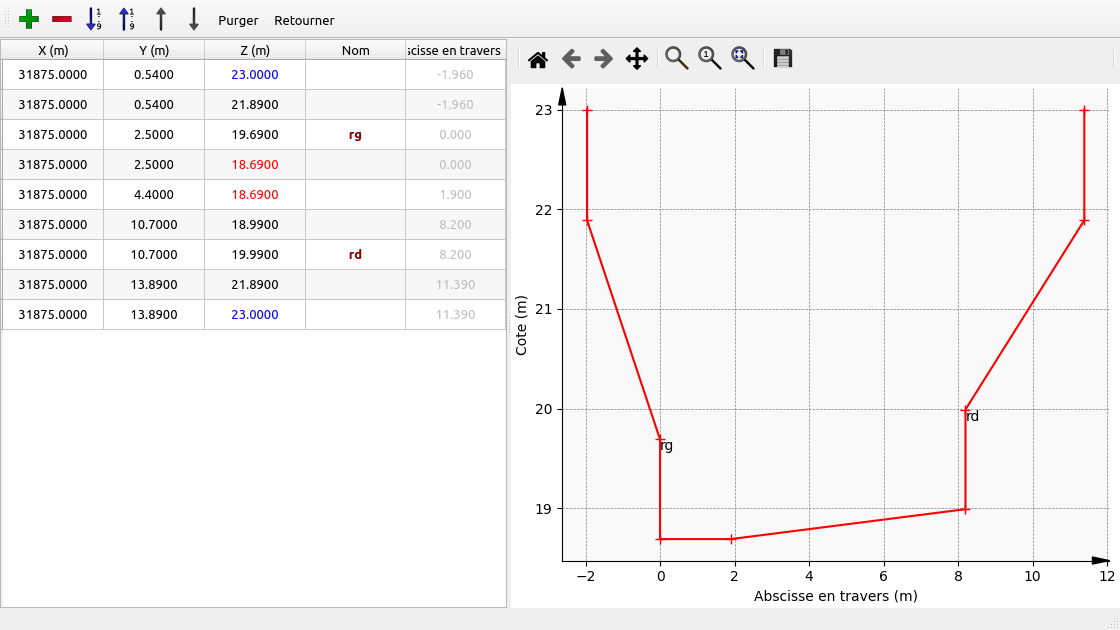Sort points in ascending order

click(94, 19)
